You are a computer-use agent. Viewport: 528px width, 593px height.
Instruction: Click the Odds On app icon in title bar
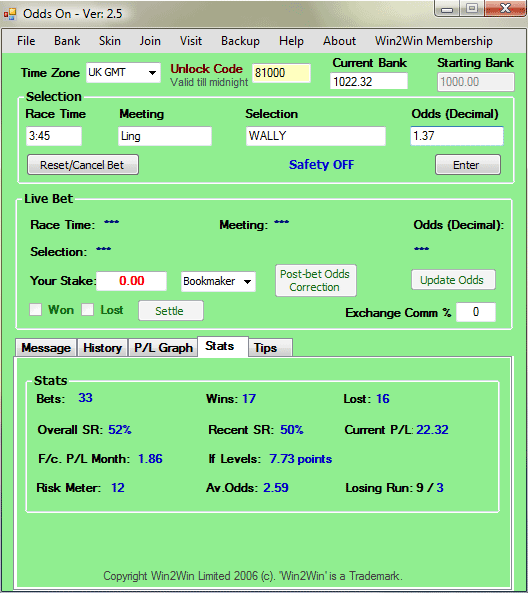click(10, 14)
